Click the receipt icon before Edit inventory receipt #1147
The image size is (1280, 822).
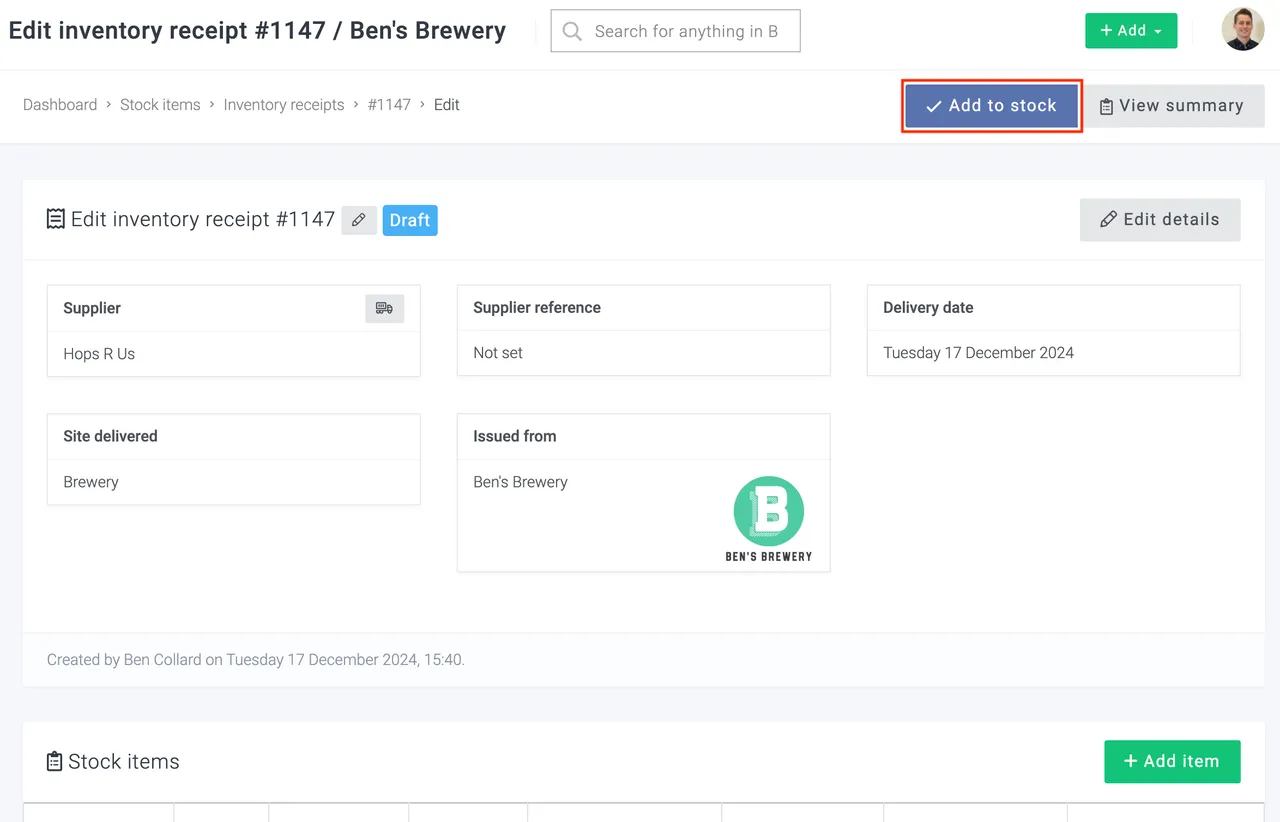[x=55, y=219]
